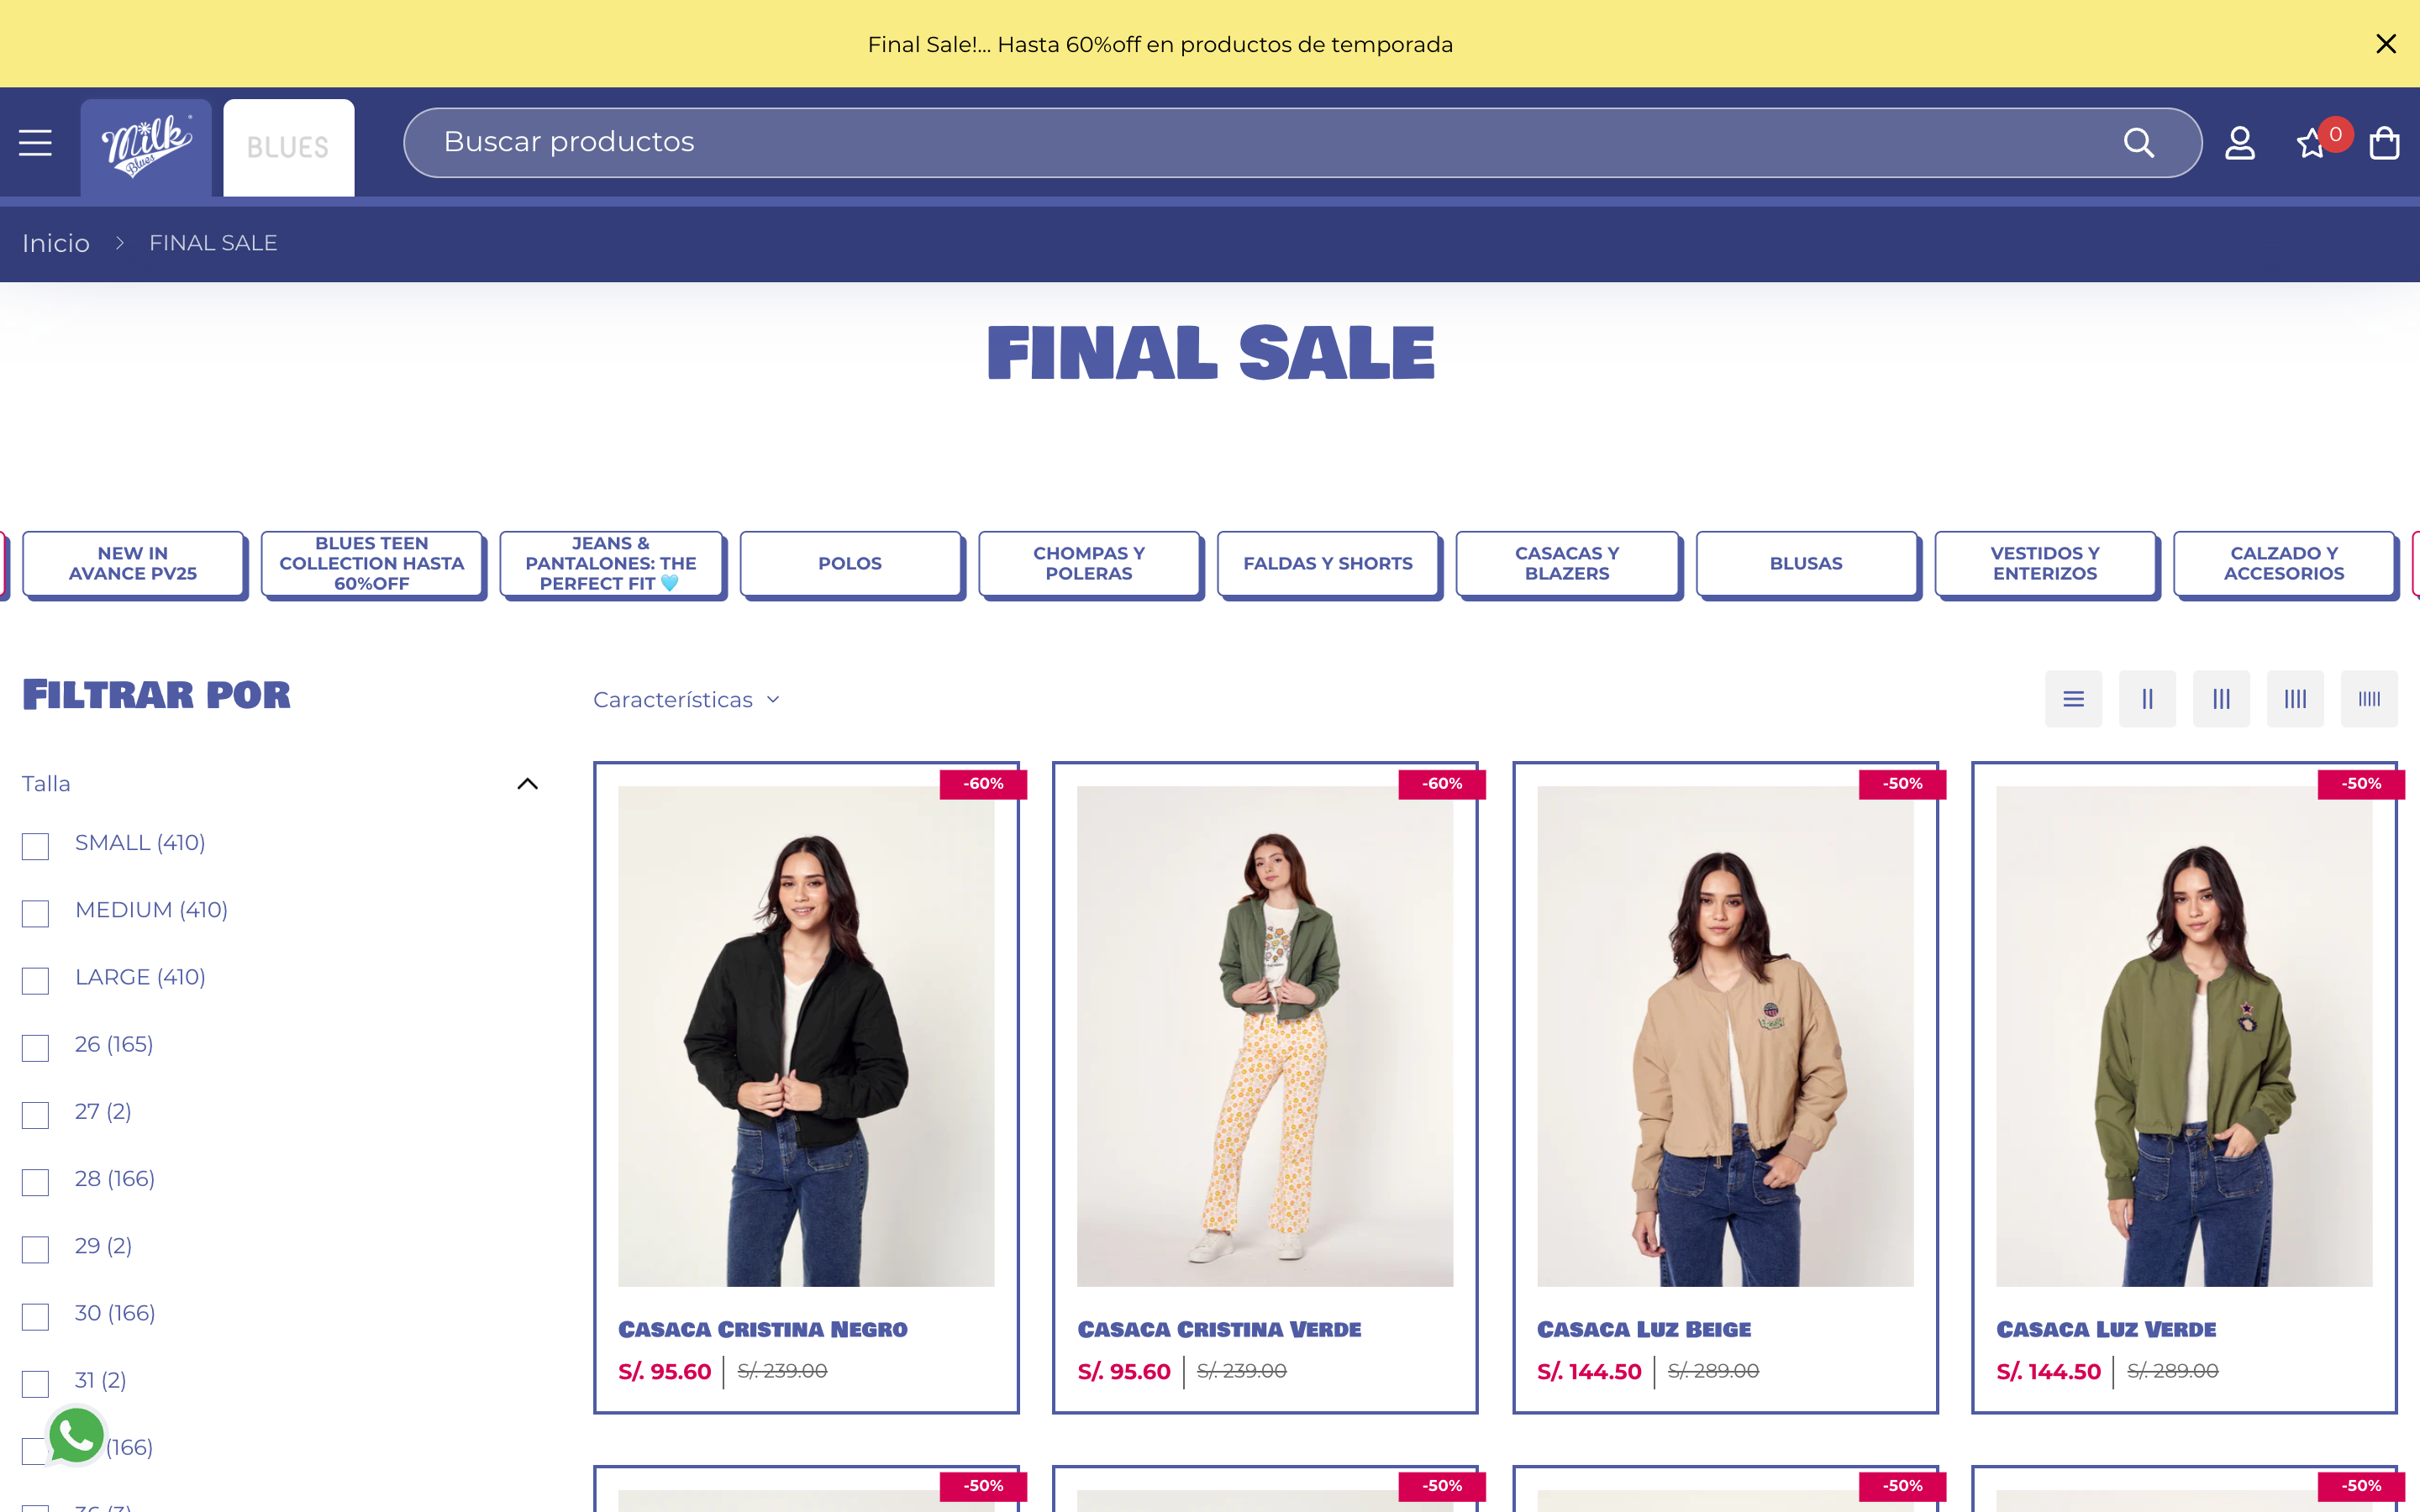The height and width of the screenshot is (1512, 2420).
Task: Switch to list view layout icon
Action: click(x=2073, y=699)
